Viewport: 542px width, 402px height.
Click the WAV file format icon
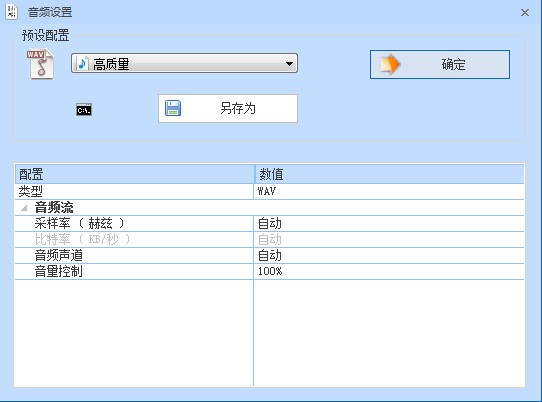40,64
